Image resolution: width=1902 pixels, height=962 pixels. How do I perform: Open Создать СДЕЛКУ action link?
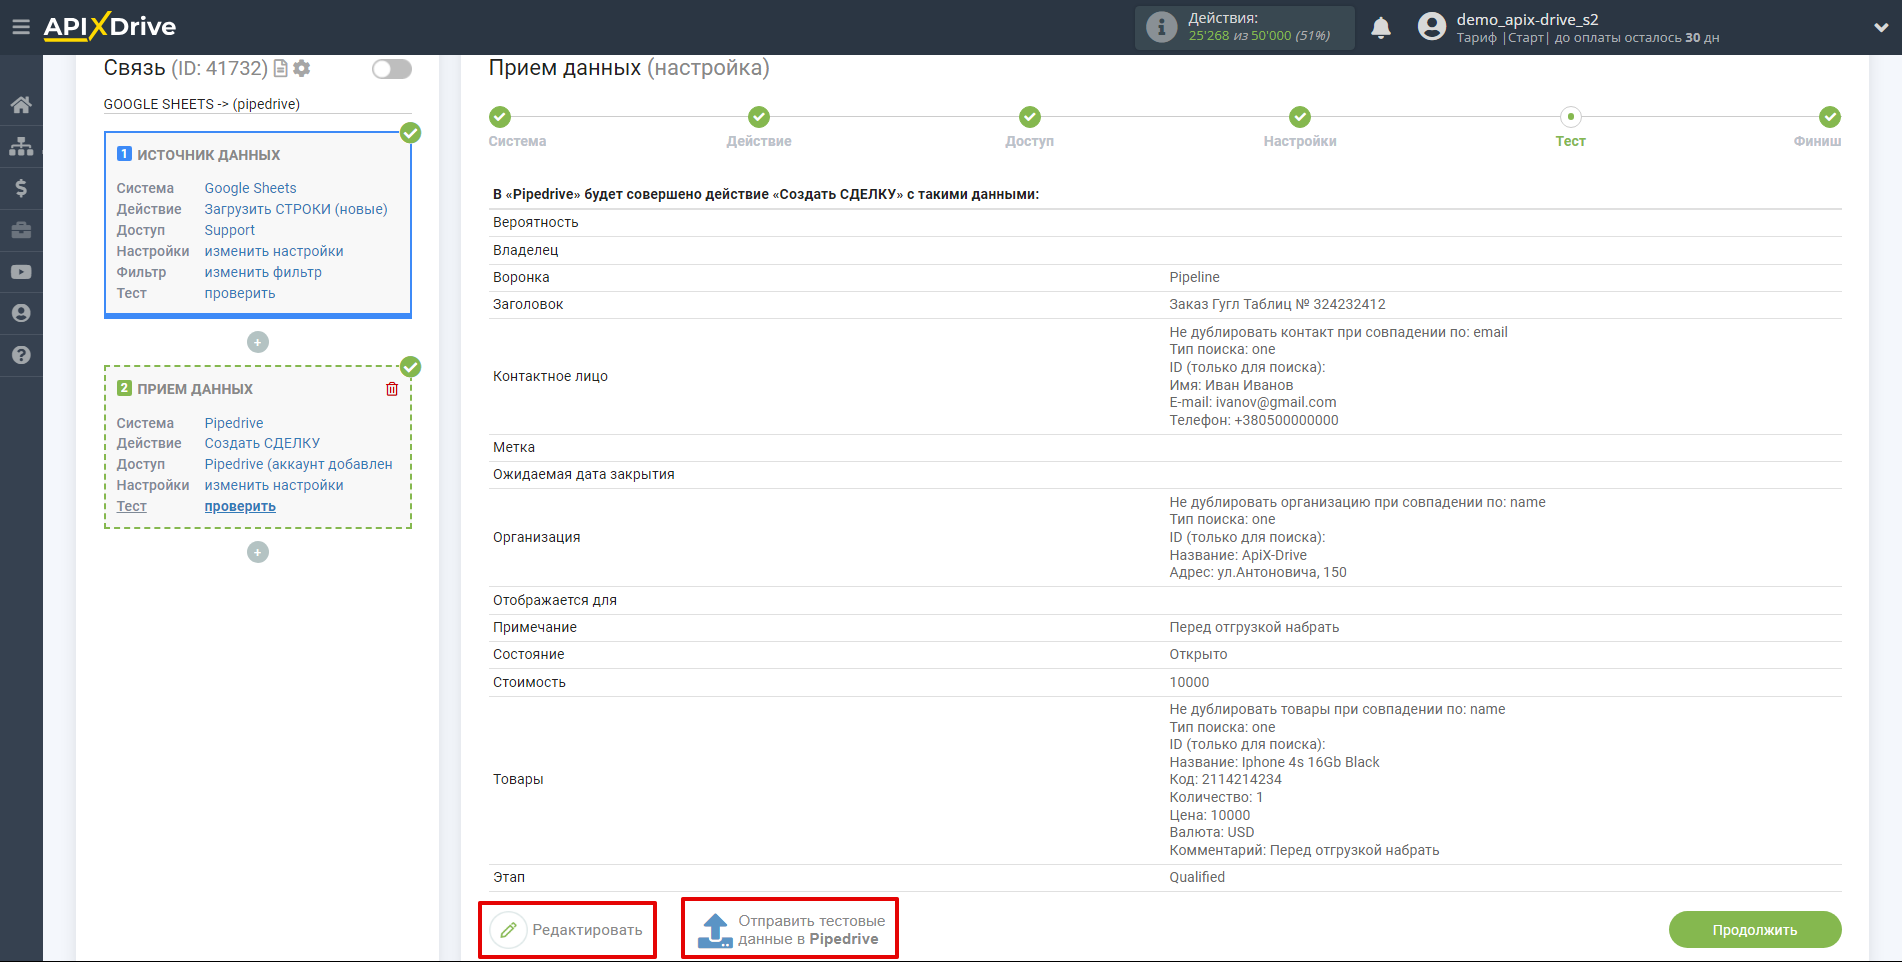coord(262,443)
